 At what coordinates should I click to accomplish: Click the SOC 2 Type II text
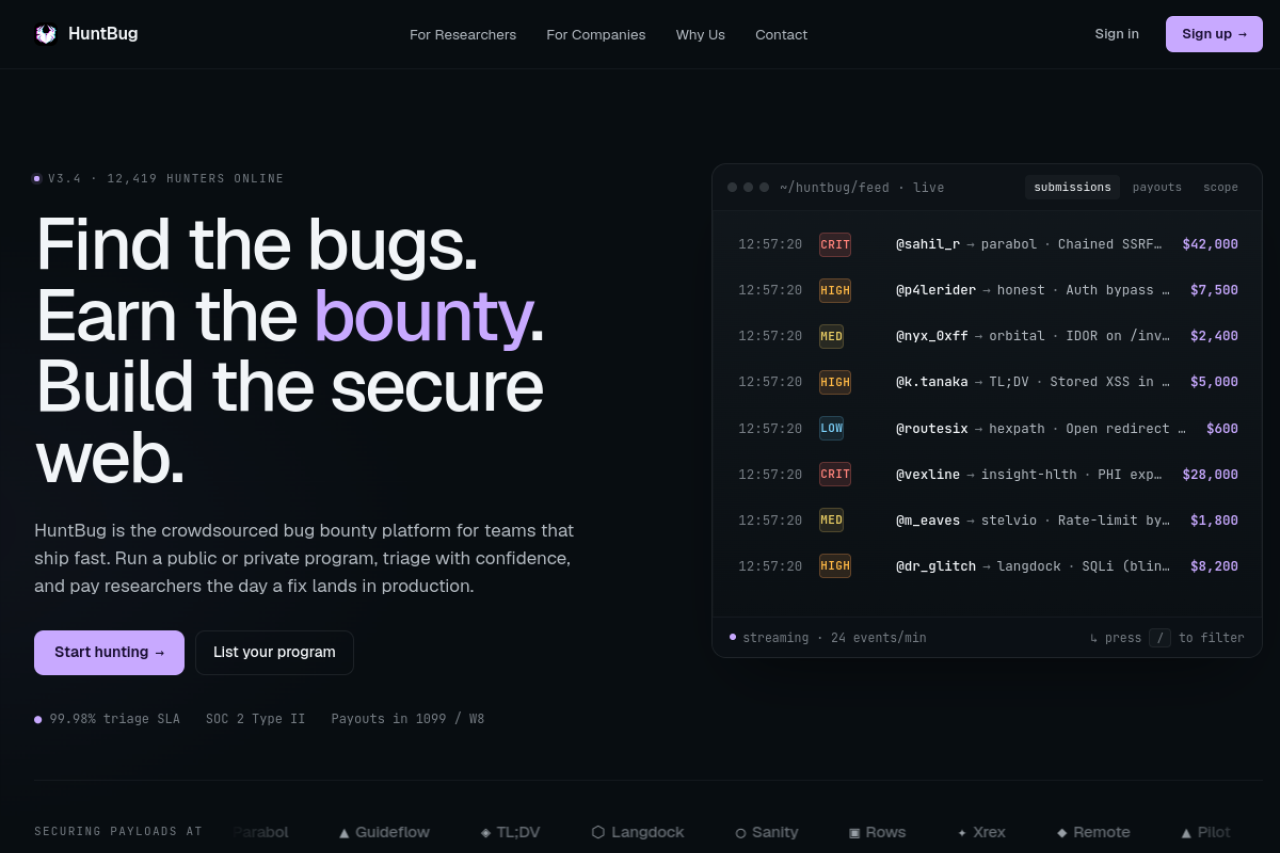255,719
